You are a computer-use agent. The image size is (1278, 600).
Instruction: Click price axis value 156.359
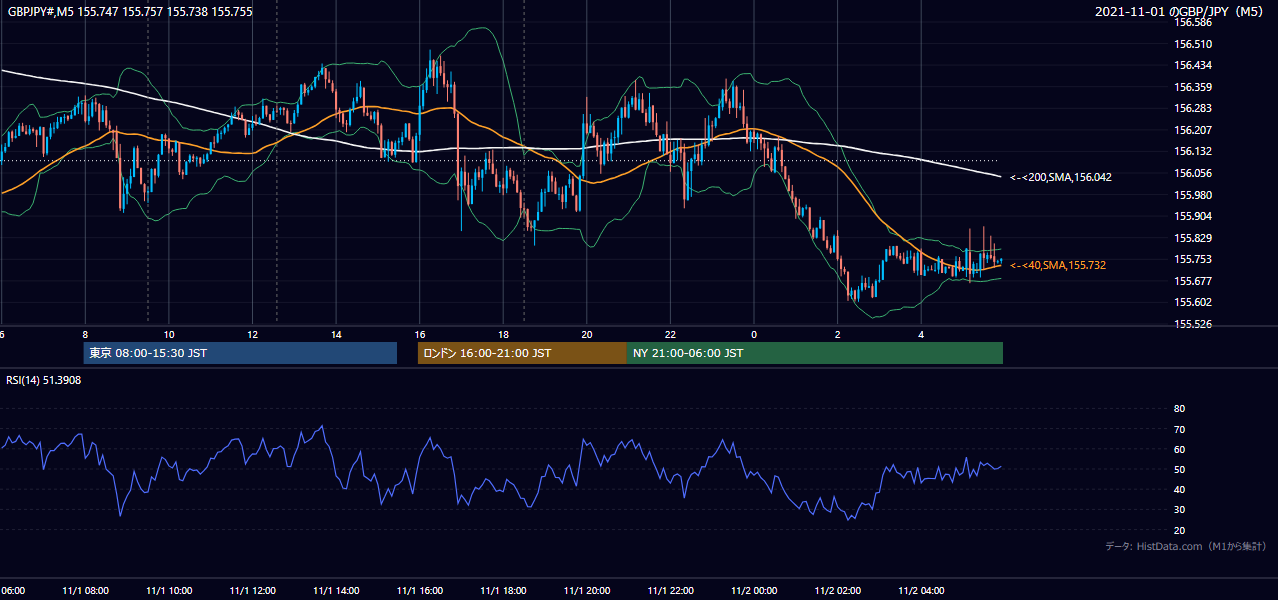coord(1192,87)
